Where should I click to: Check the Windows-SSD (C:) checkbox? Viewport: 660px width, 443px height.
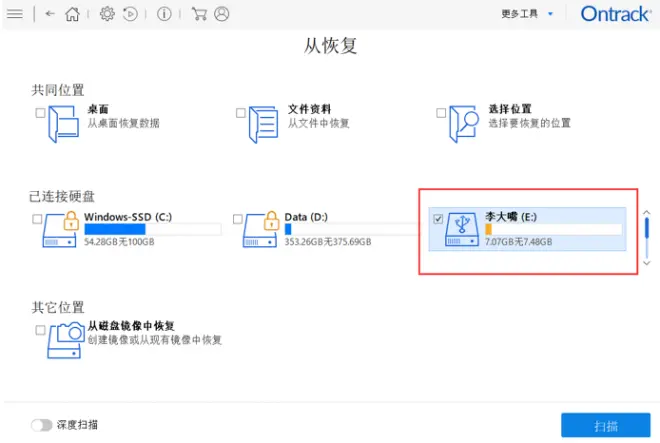[37, 219]
